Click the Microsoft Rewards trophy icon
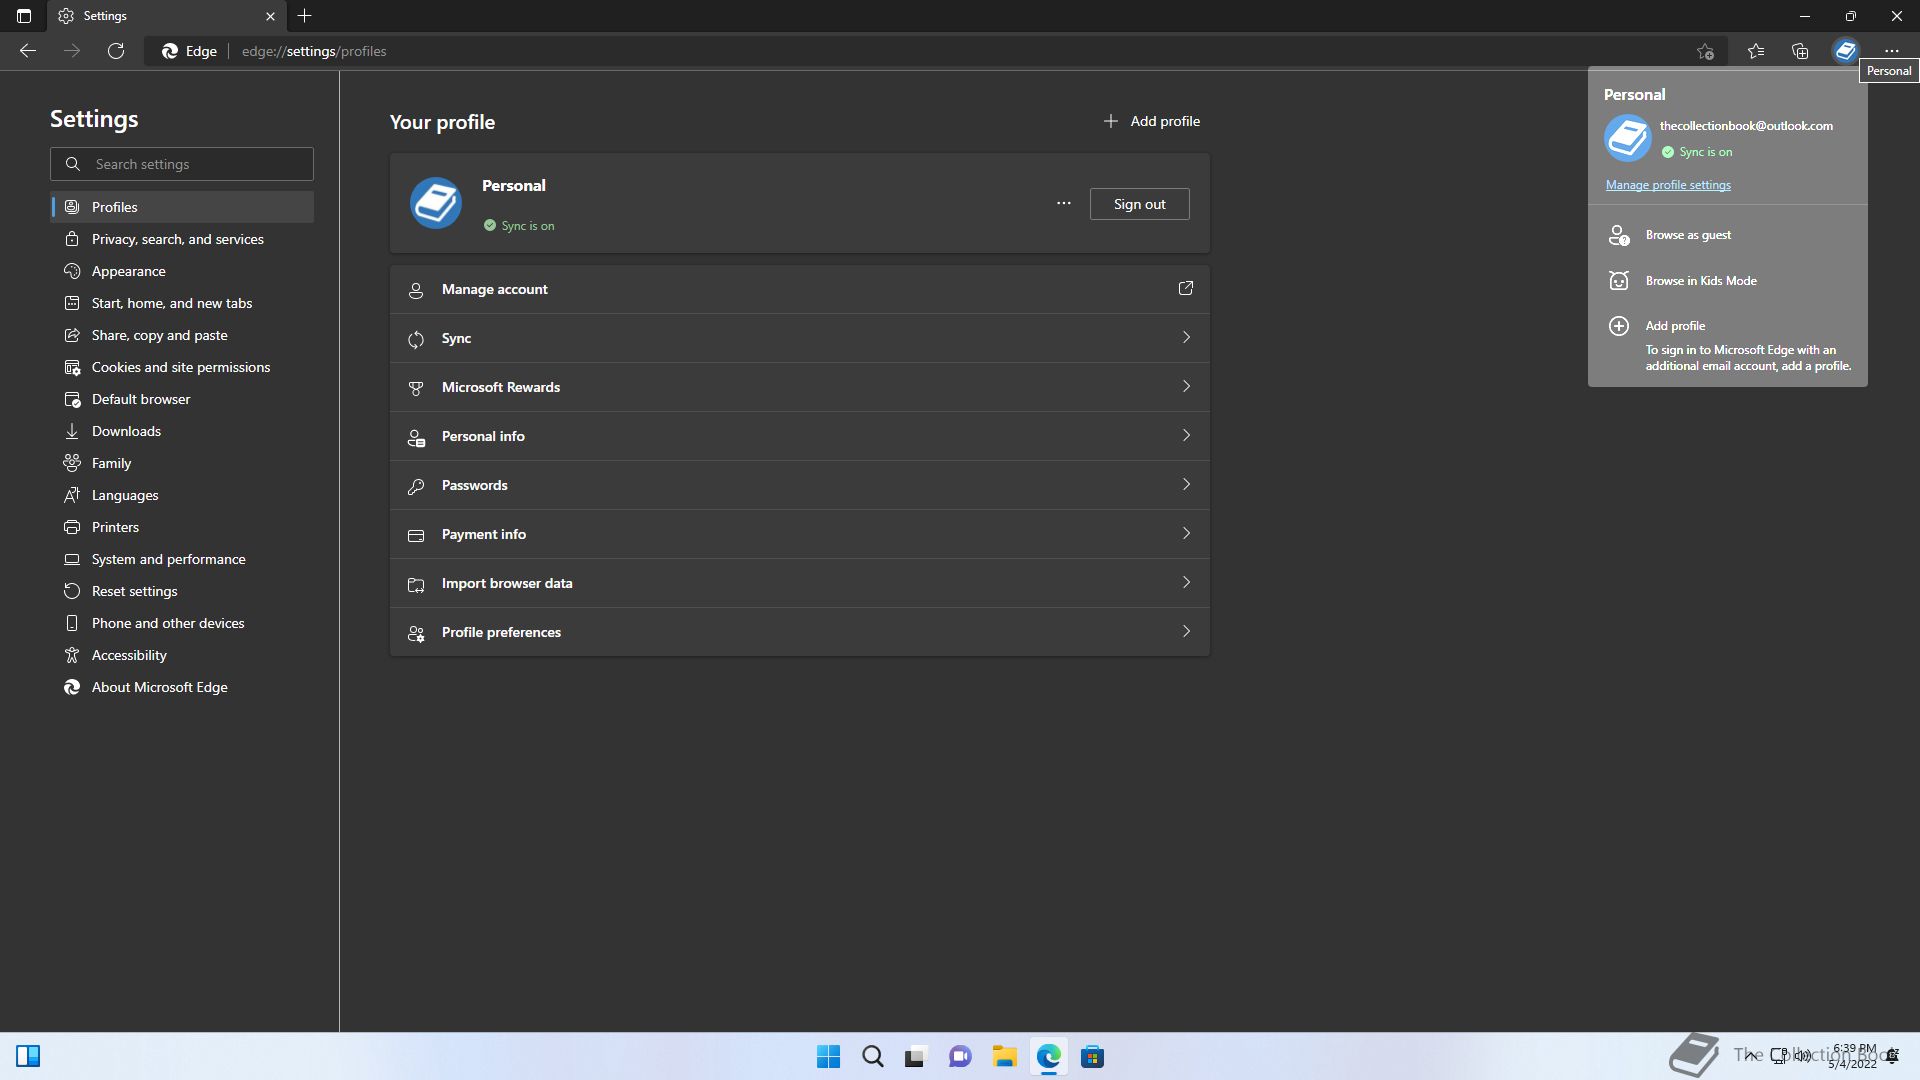 point(416,389)
